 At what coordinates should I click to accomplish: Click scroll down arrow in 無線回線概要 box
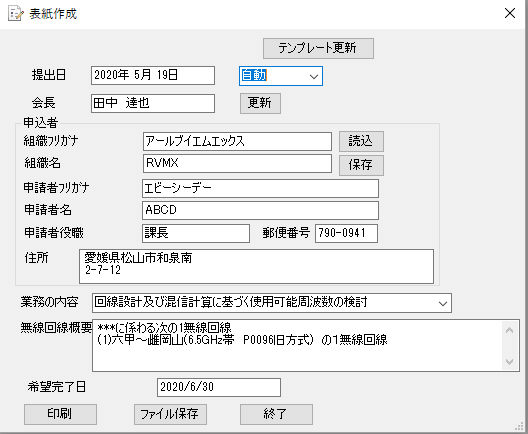coord(509,362)
